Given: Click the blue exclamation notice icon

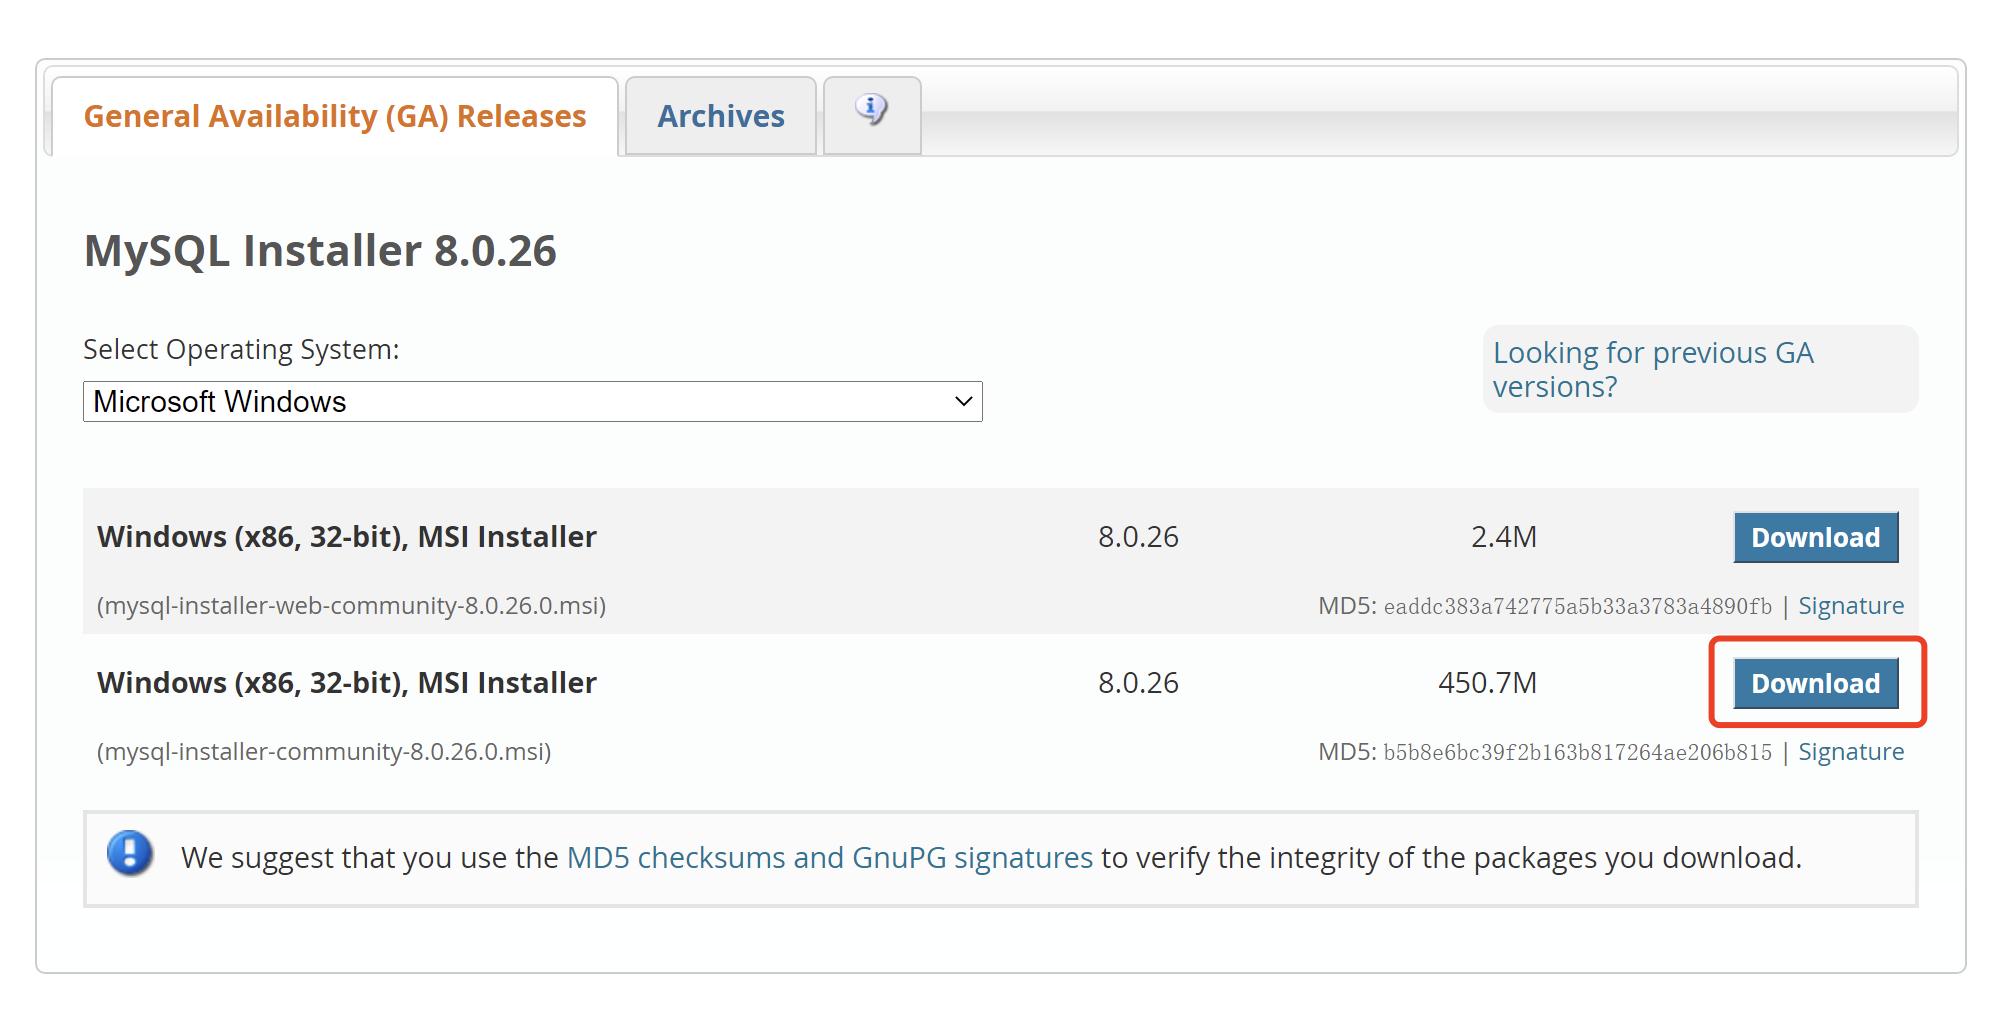Looking at the screenshot, I should (x=130, y=854).
